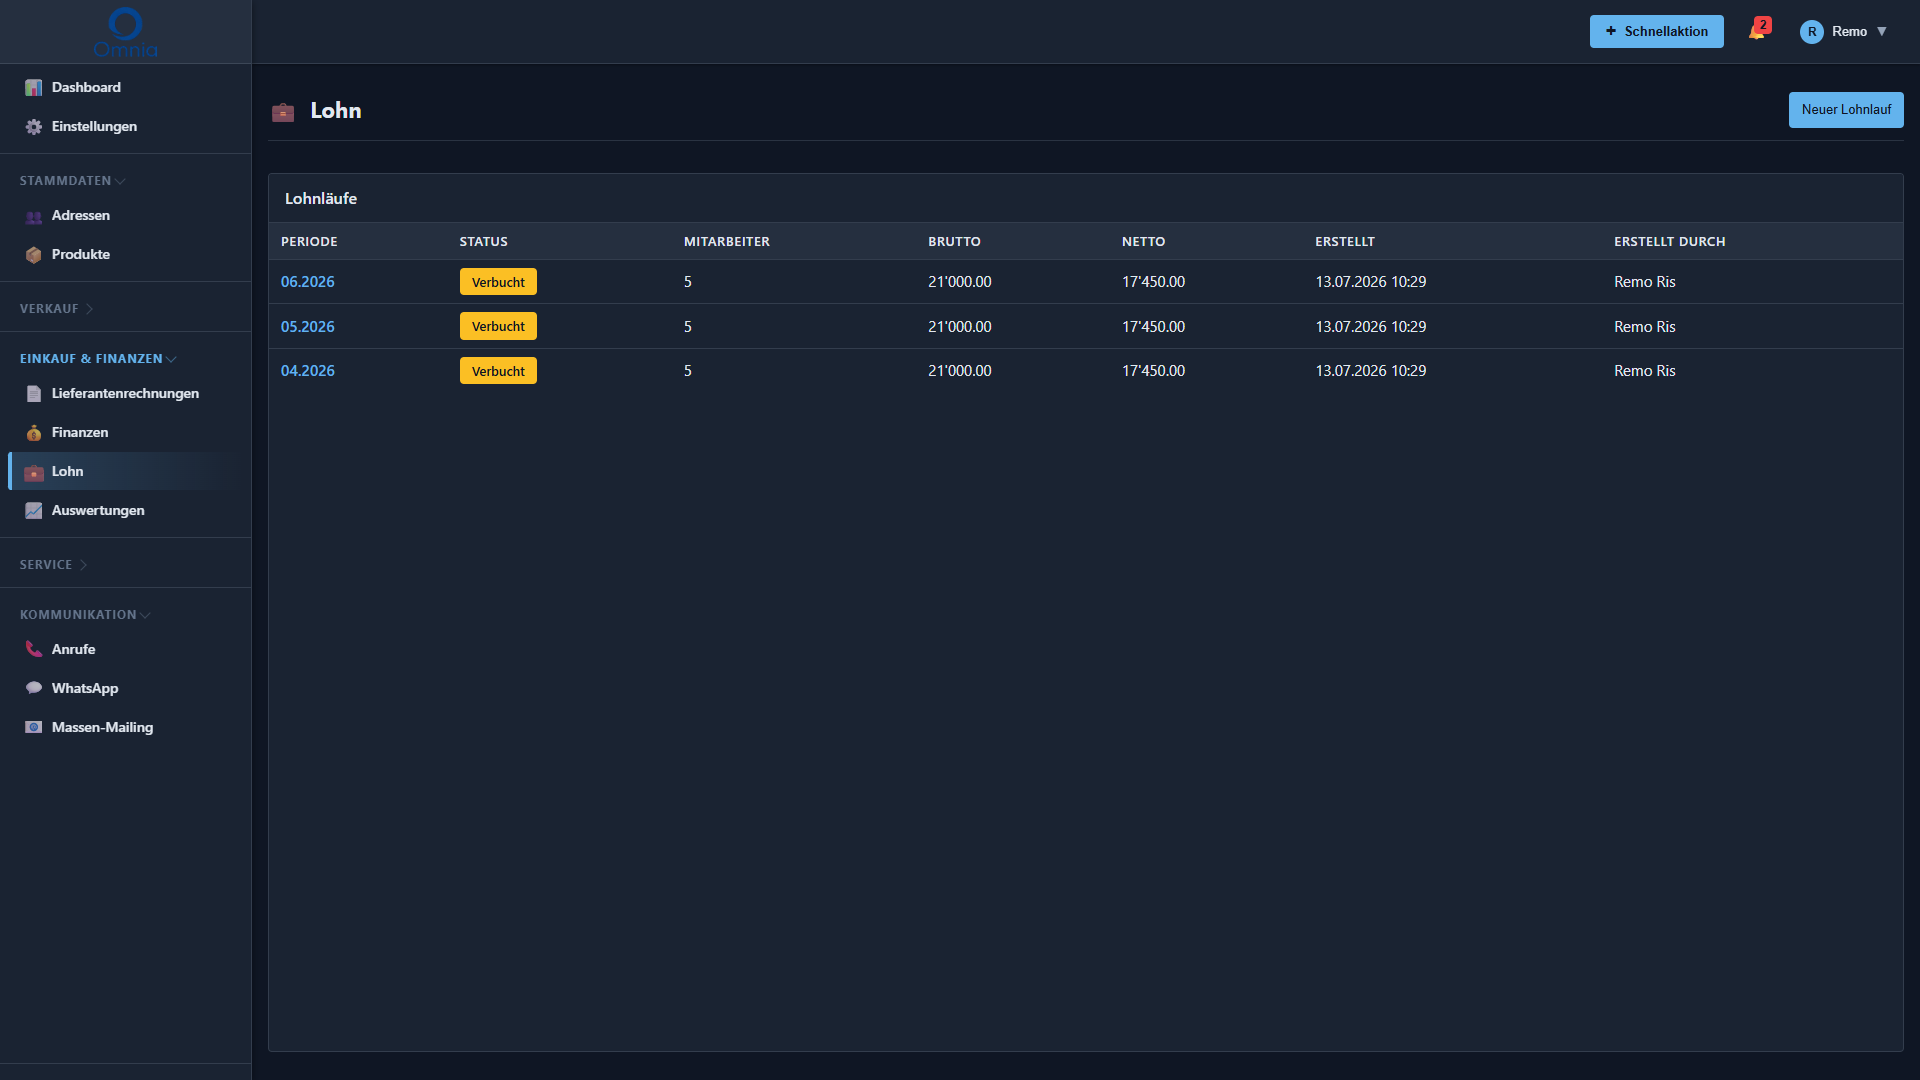The image size is (1920, 1080).
Task: Collapse the STAMMDATEN section
Action: (72, 181)
